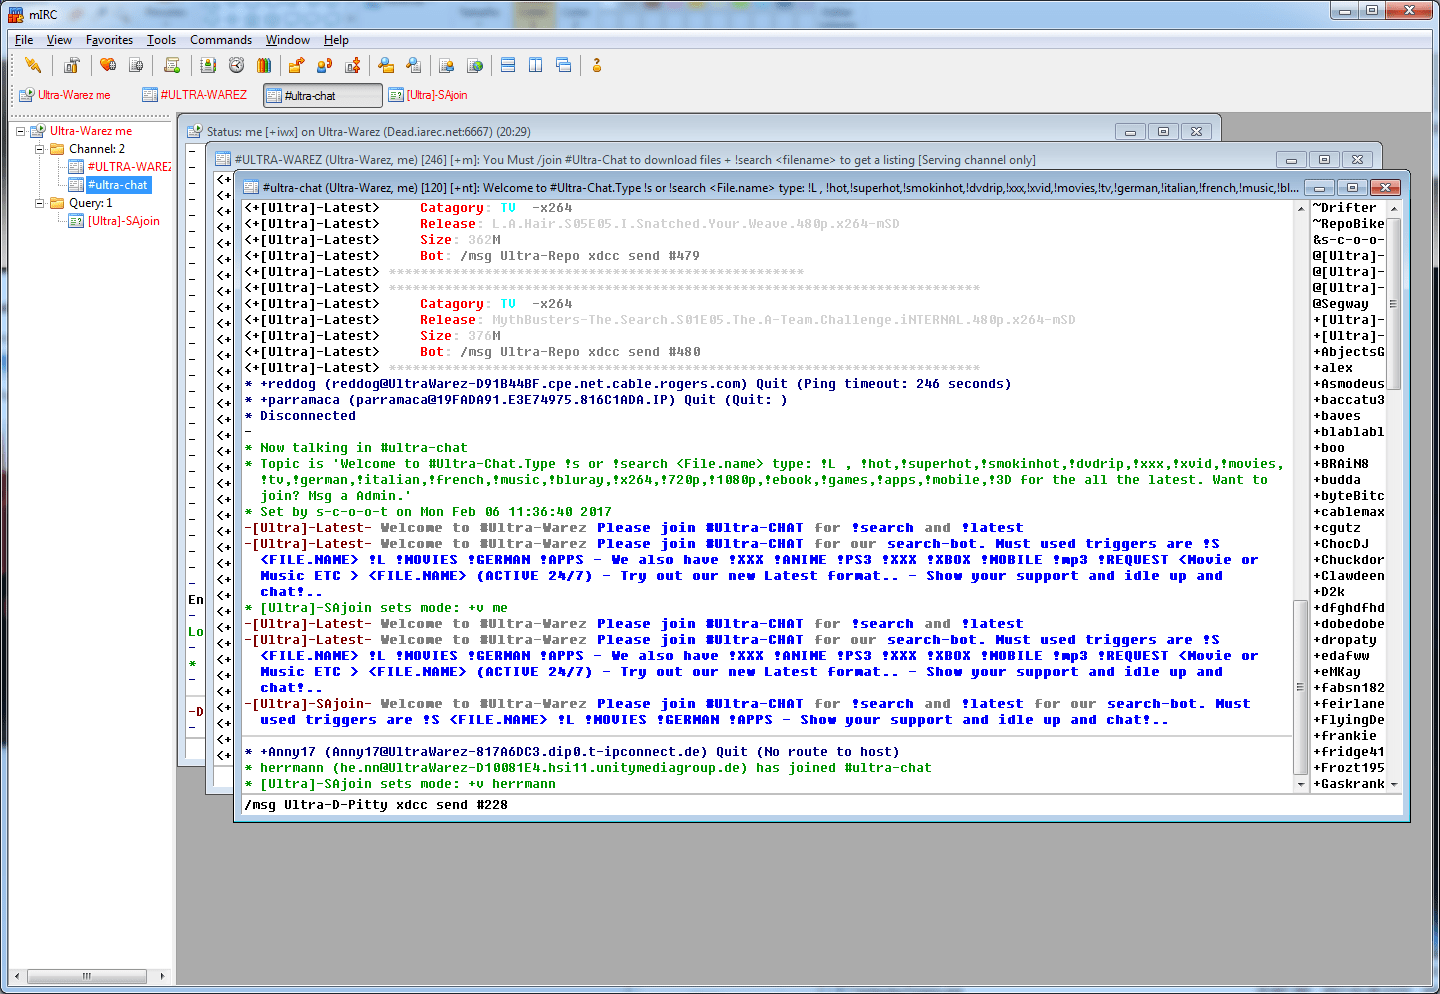Select [Ultra]-SAjoin query in treebar
The width and height of the screenshot is (1440, 994).
[x=123, y=221]
